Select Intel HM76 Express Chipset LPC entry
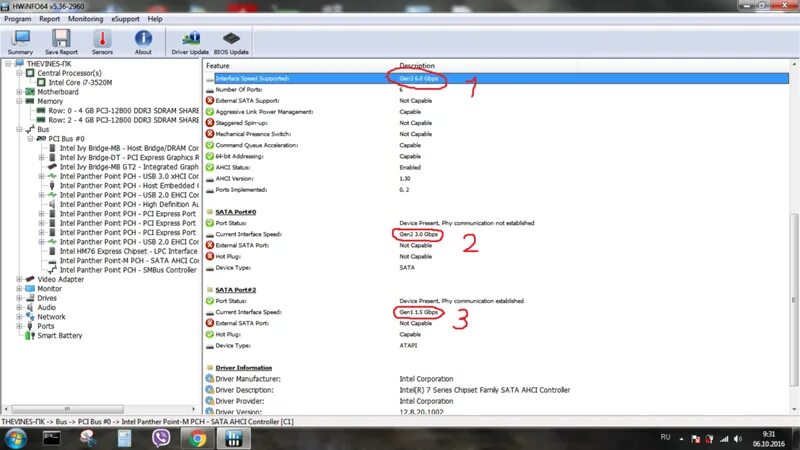This screenshot has width=800, height=450. tap(129, 251)
